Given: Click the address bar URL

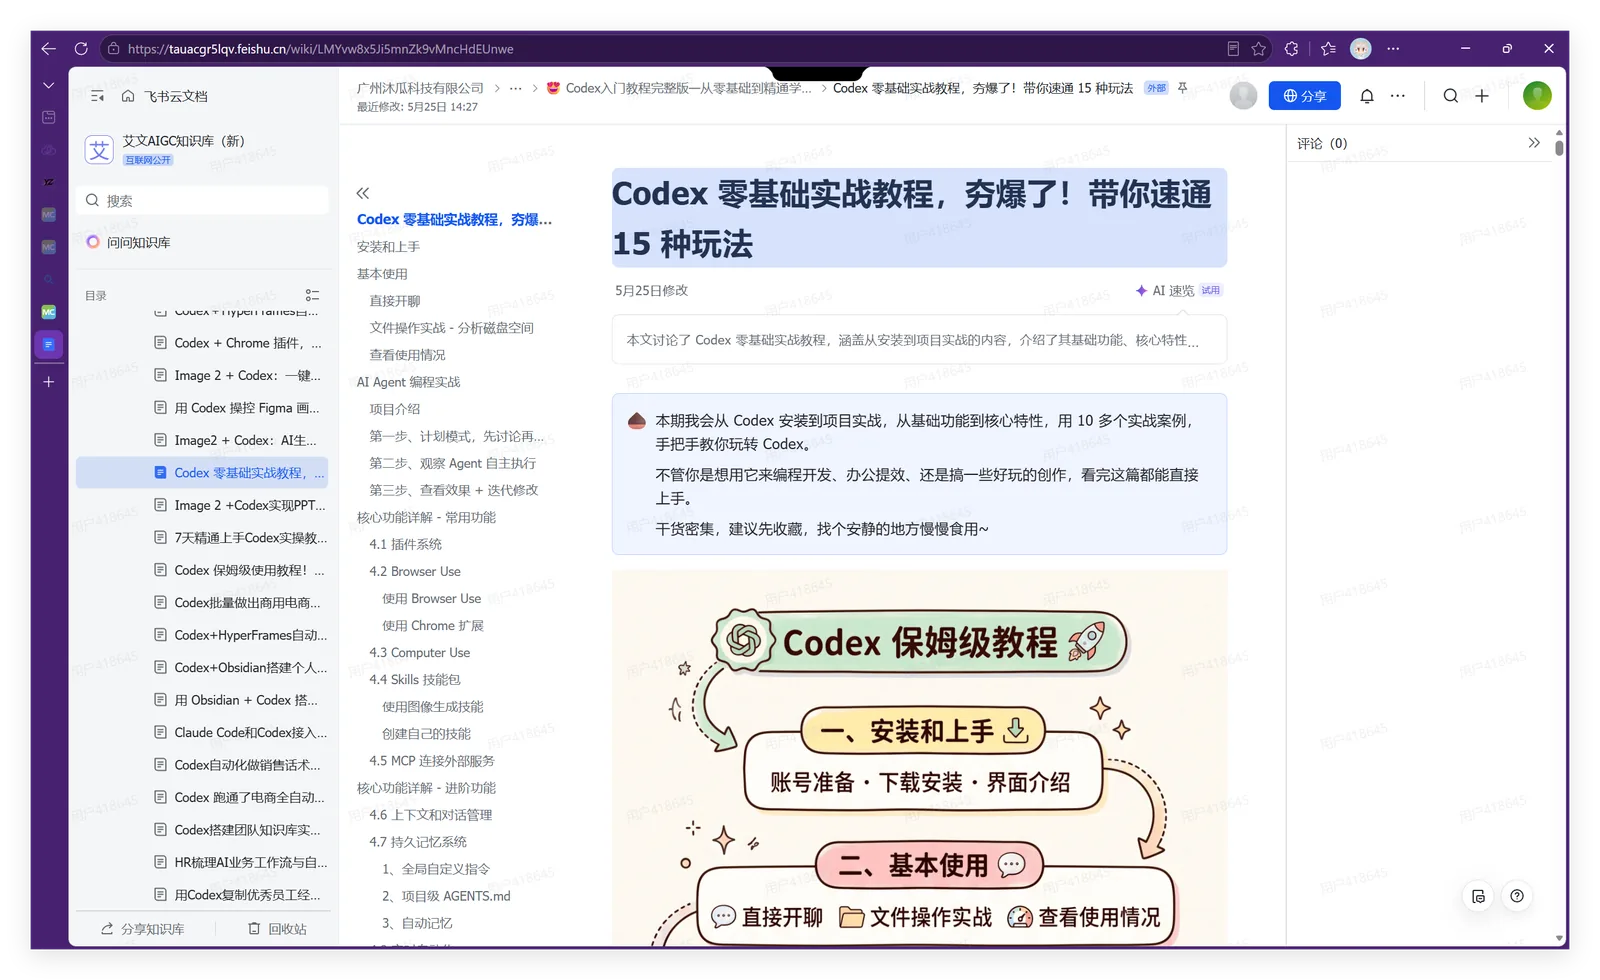Looking at the screenshot, I should 320,48.
